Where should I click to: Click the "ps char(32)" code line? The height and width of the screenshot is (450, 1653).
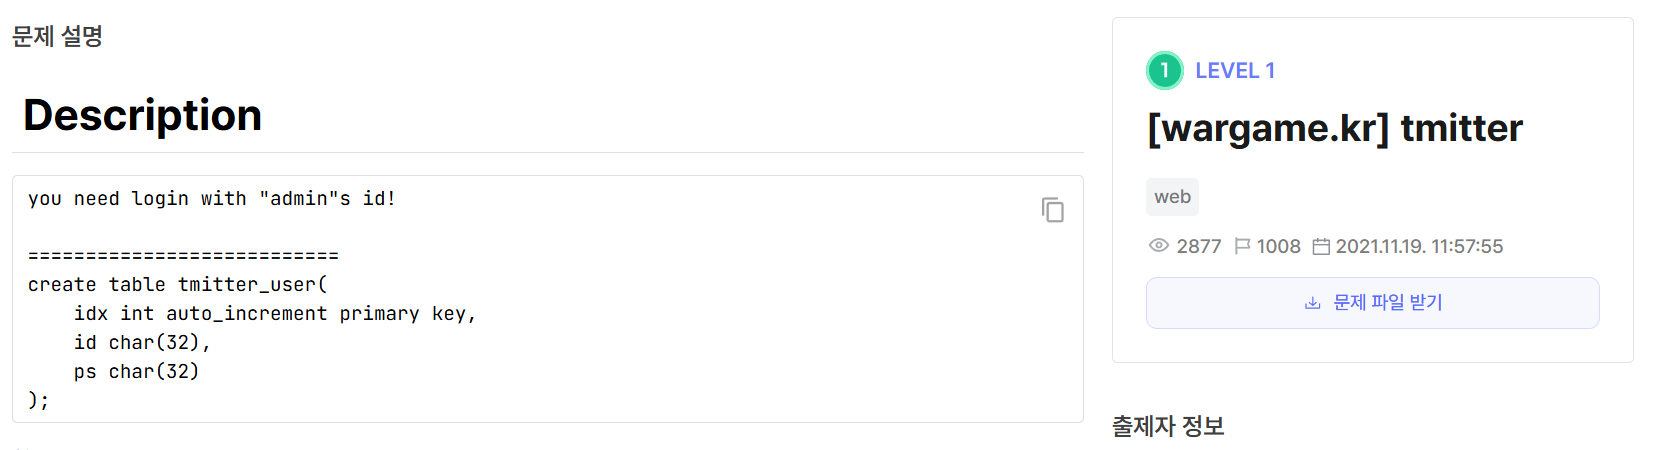pyautogui.click(x=136, y=372)
